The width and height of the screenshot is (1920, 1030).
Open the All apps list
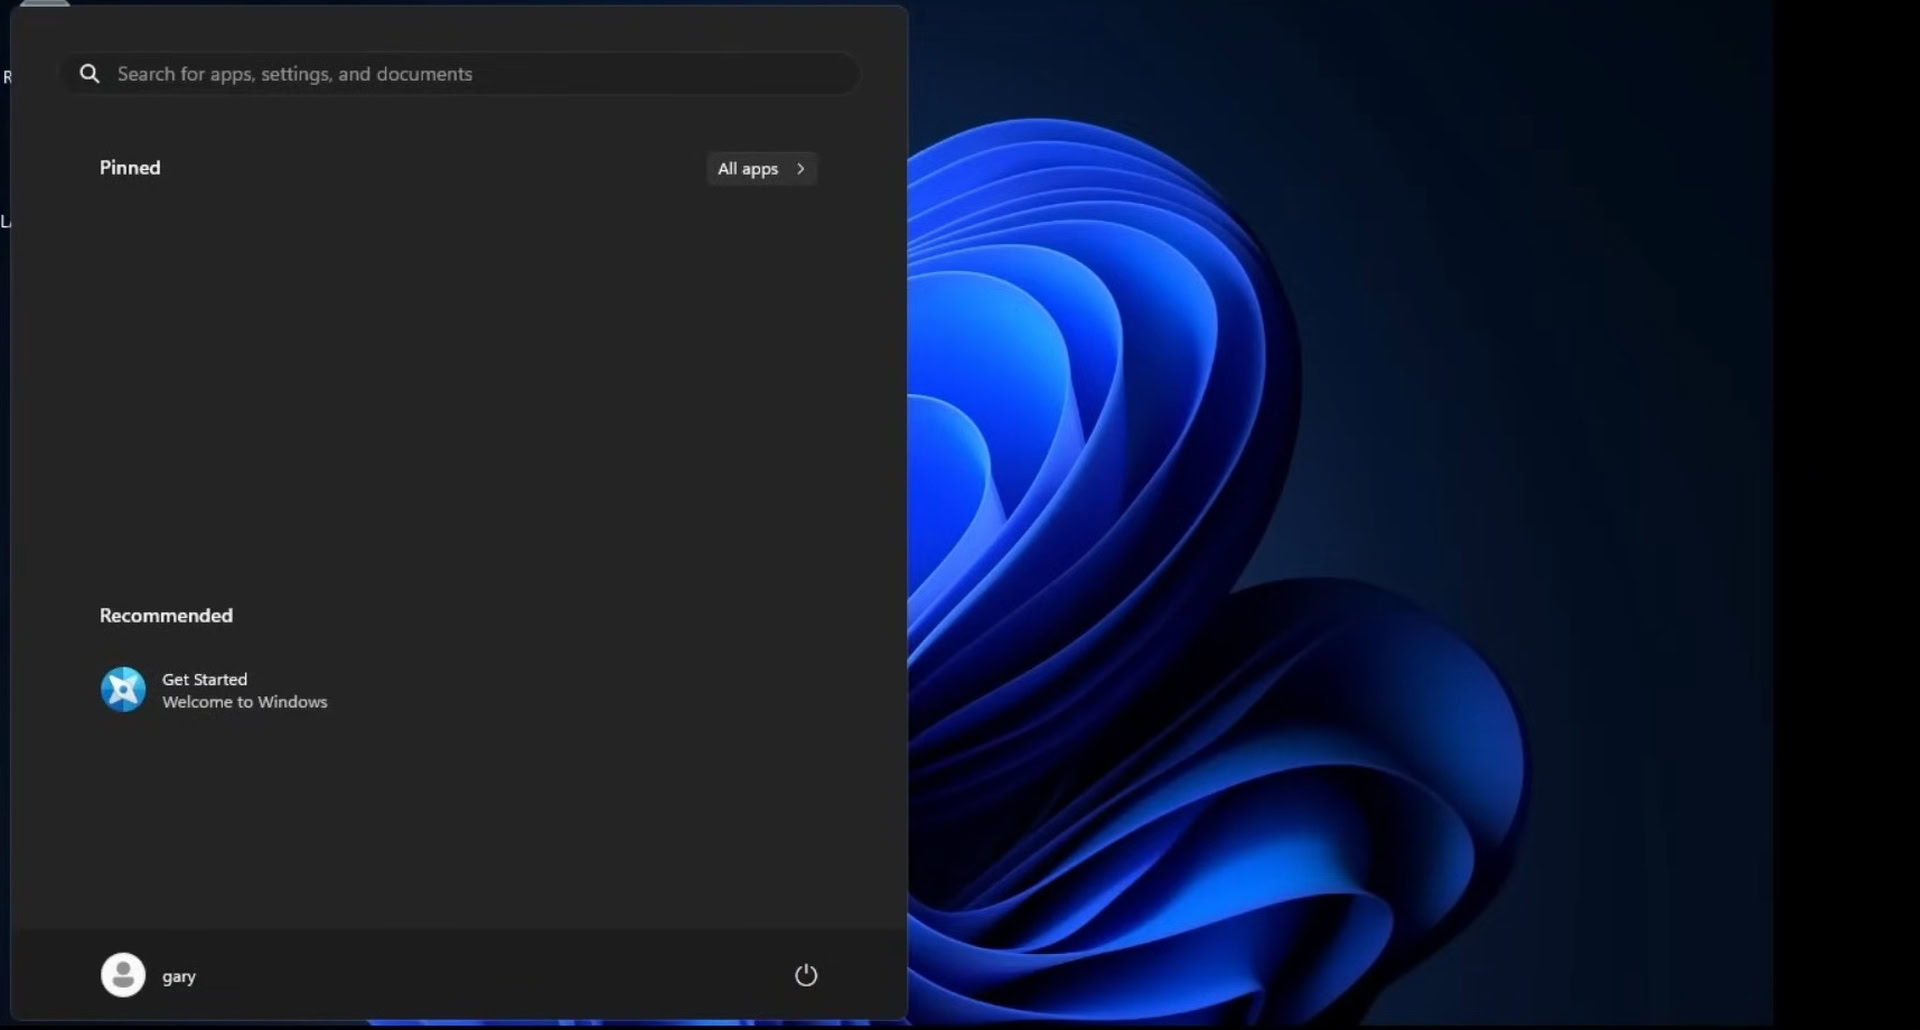[761, 169]
